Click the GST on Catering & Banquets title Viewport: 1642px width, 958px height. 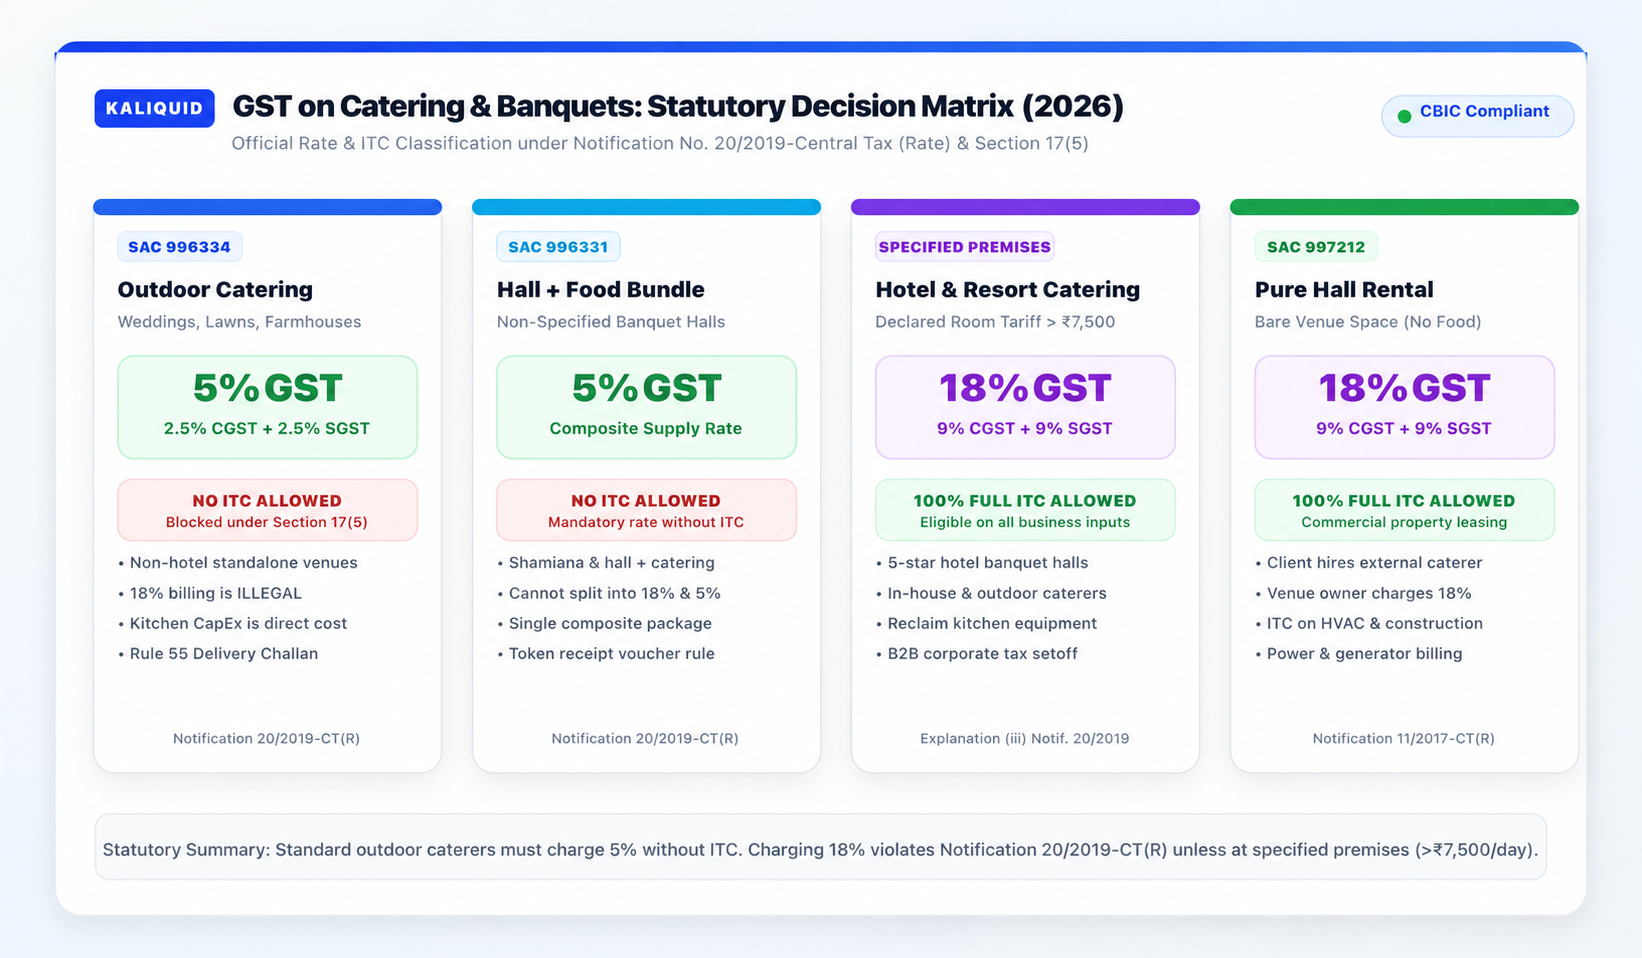pyautogui.click(x=678, y=106)
